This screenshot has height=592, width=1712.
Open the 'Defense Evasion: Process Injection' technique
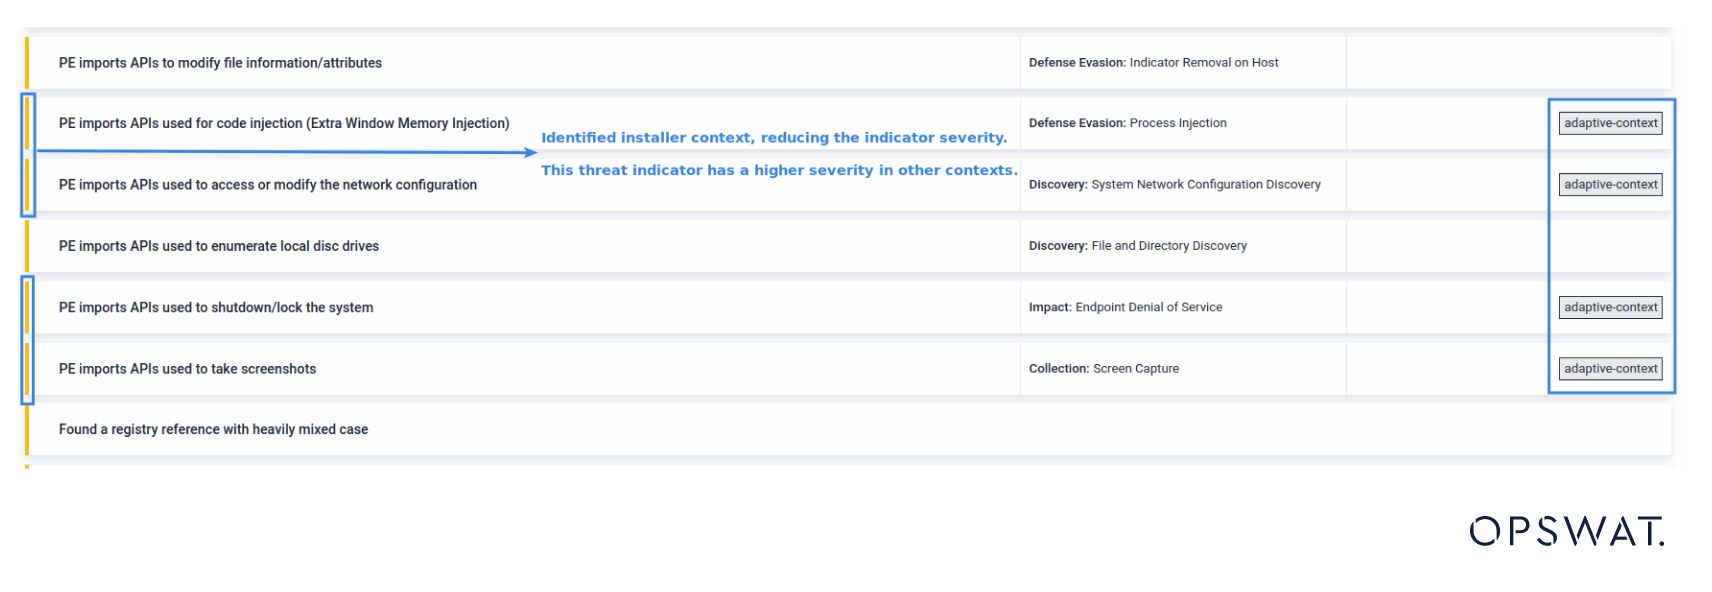(x=1127, y=123)
